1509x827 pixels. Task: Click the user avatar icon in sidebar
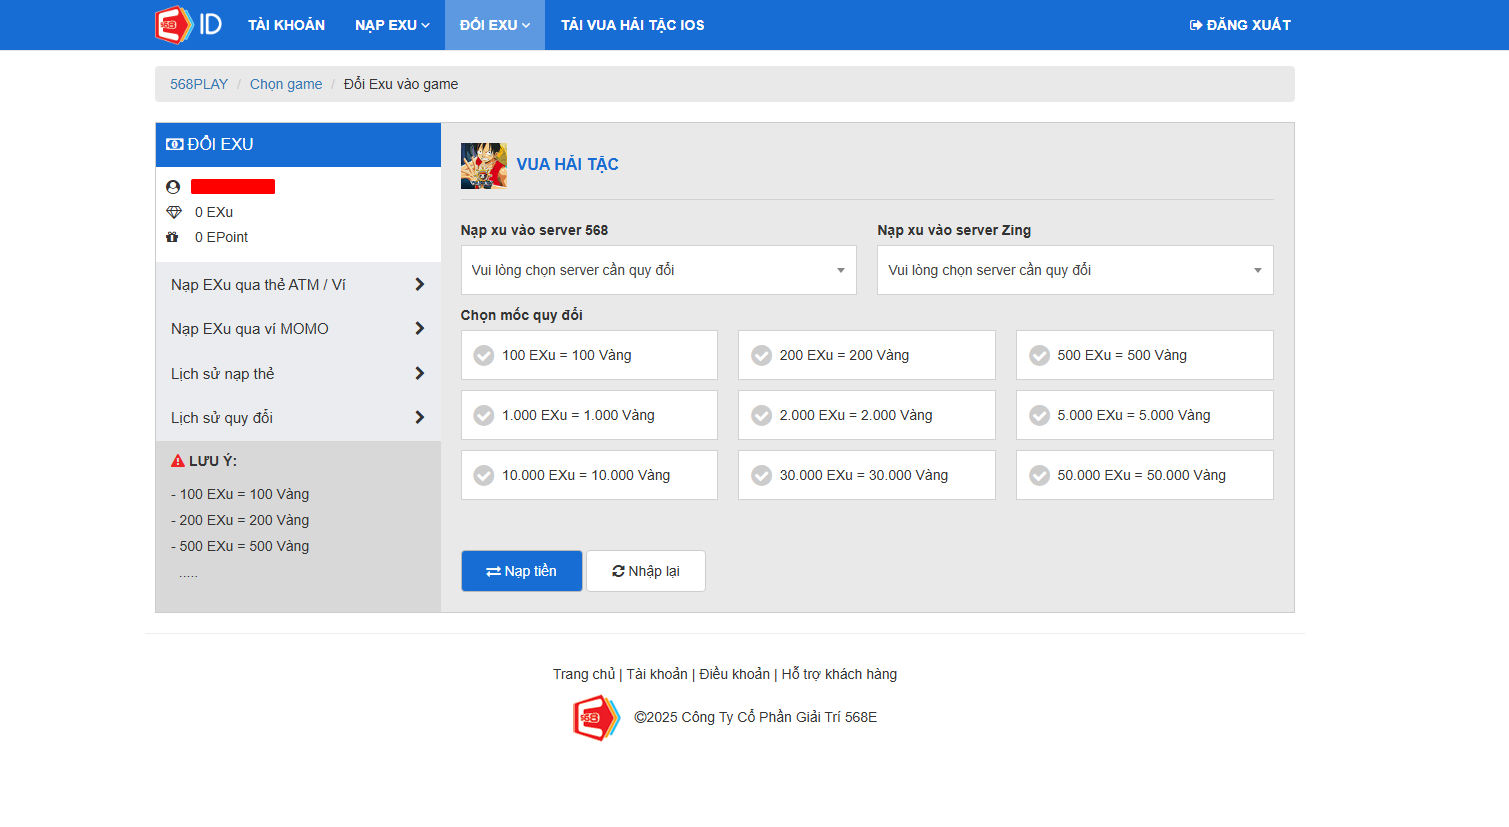click(x=173, y=187)
